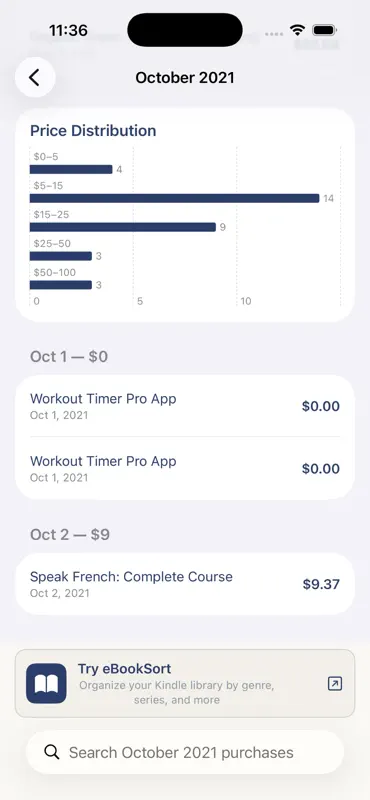Select the $50–100 price range bar
The image size is (370, 800).
point(61,285)
